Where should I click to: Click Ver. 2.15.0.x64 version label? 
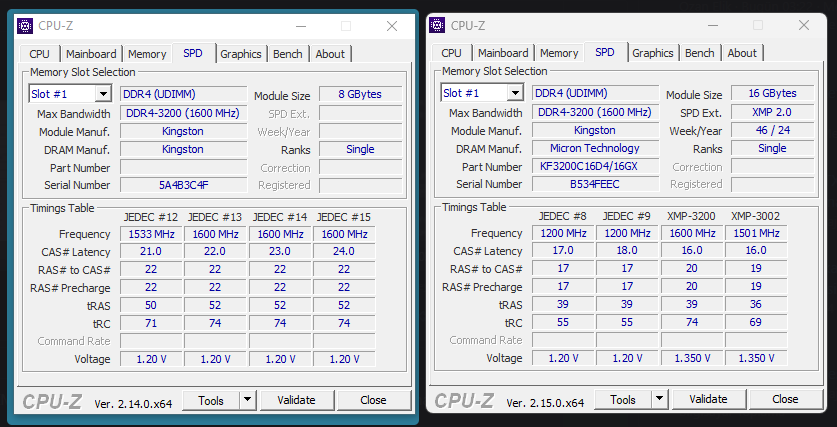[x=546, y=403]
